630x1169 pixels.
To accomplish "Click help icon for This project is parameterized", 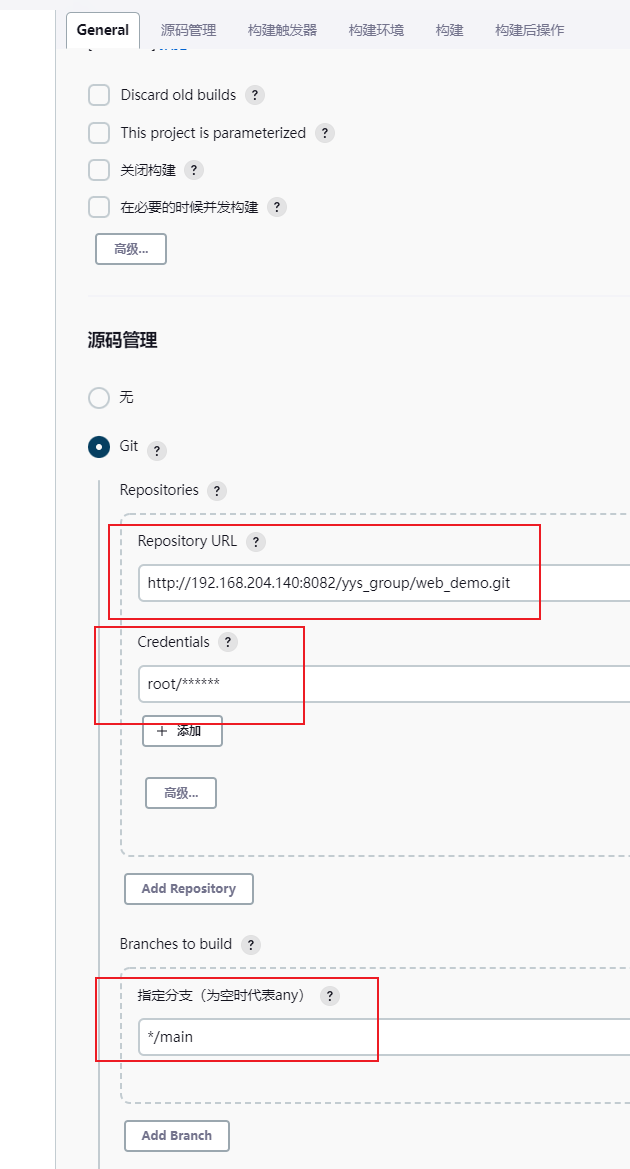I will pyautogui.click(x=324, y=133).
